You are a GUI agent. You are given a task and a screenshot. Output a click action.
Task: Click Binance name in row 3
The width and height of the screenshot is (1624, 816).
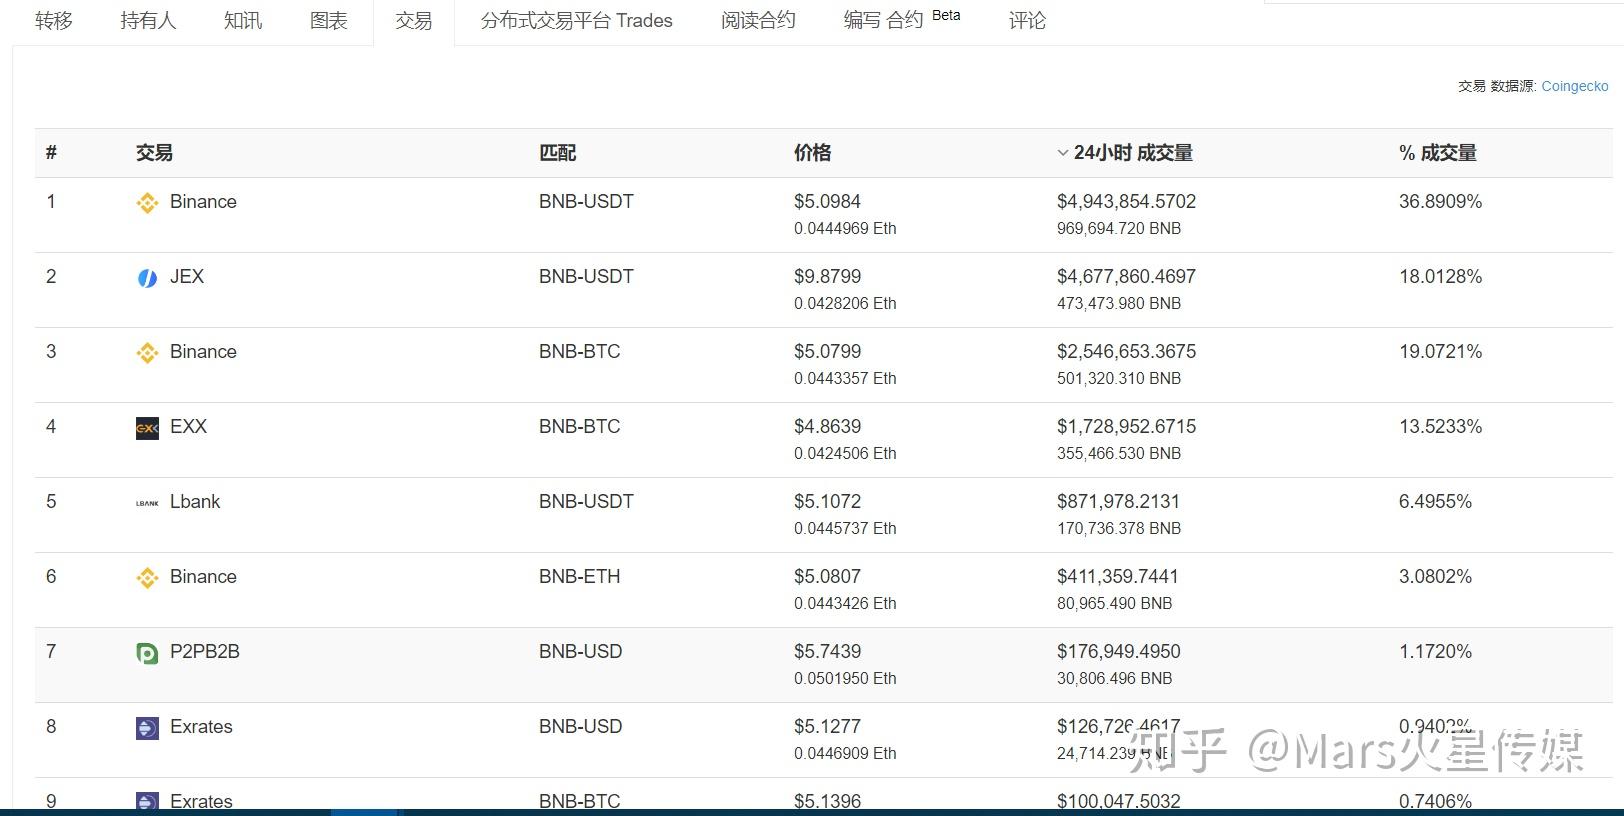203,352
